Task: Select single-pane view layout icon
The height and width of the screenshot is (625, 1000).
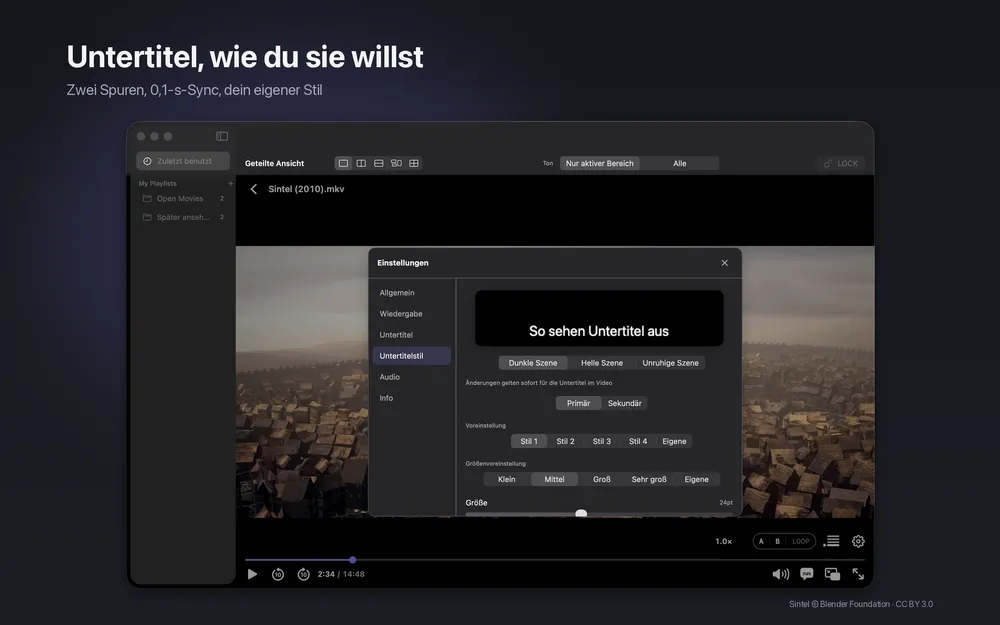Action: click(x=343, y=163)
